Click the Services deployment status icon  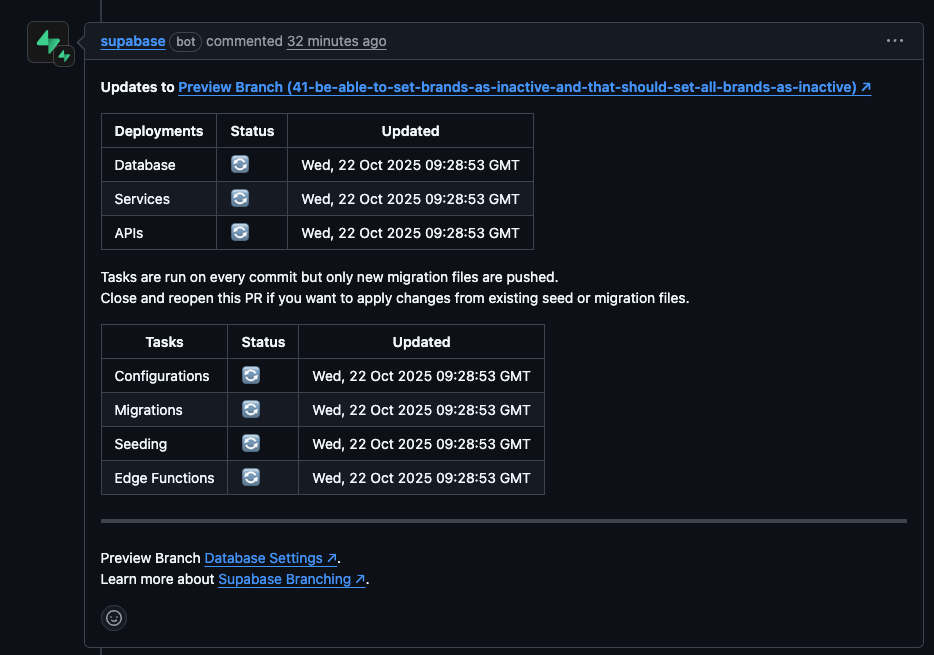tap(240, 198)
